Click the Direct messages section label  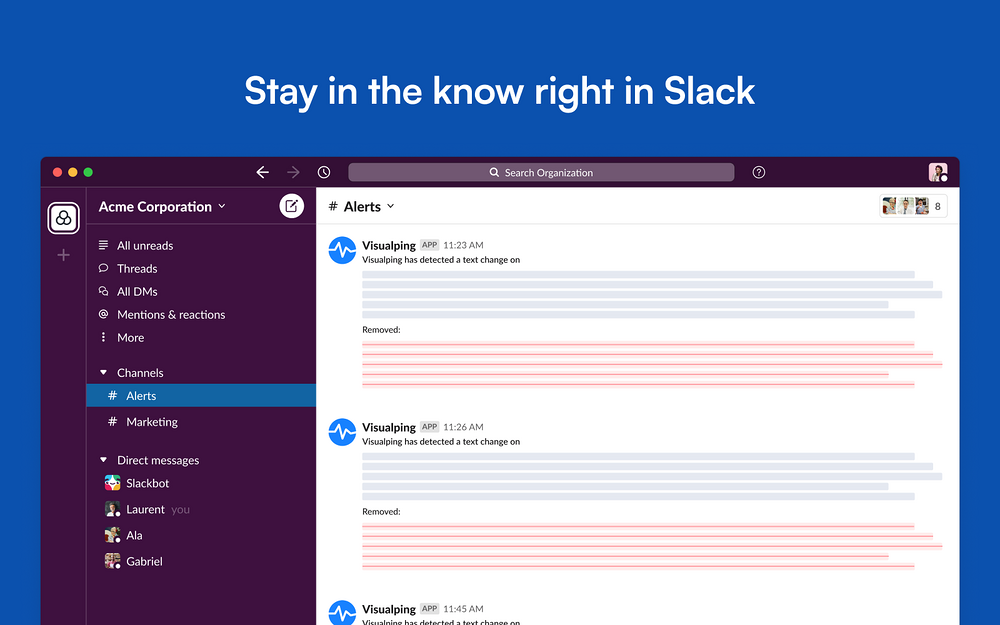click(158, 460)
